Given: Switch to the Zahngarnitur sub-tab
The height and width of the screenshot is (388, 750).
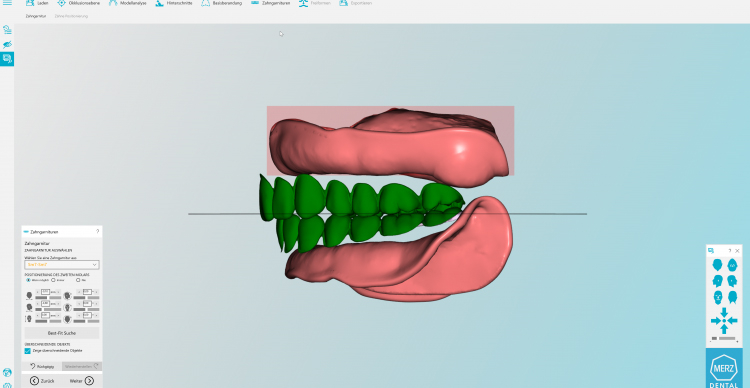Looking at the screenshot, I should [x=36, y=16].
